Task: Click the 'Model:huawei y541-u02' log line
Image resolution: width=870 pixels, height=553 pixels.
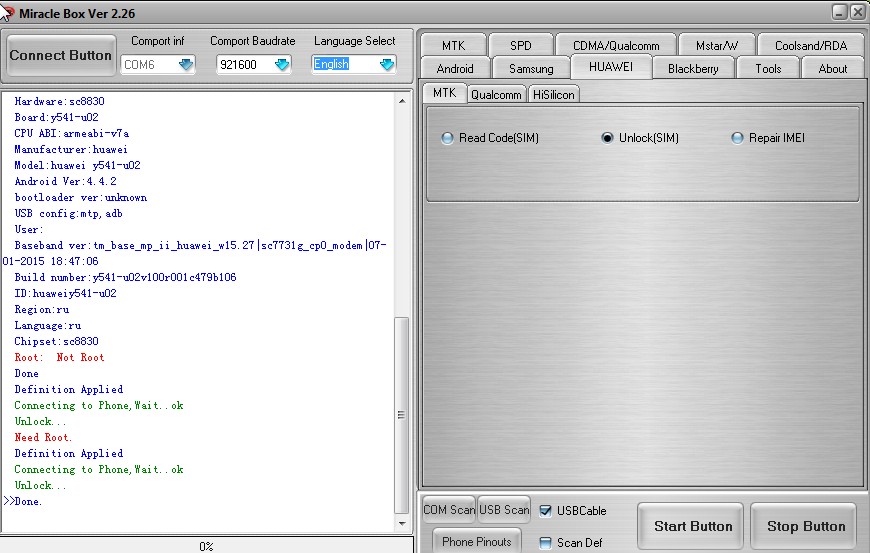Action: 77,165
